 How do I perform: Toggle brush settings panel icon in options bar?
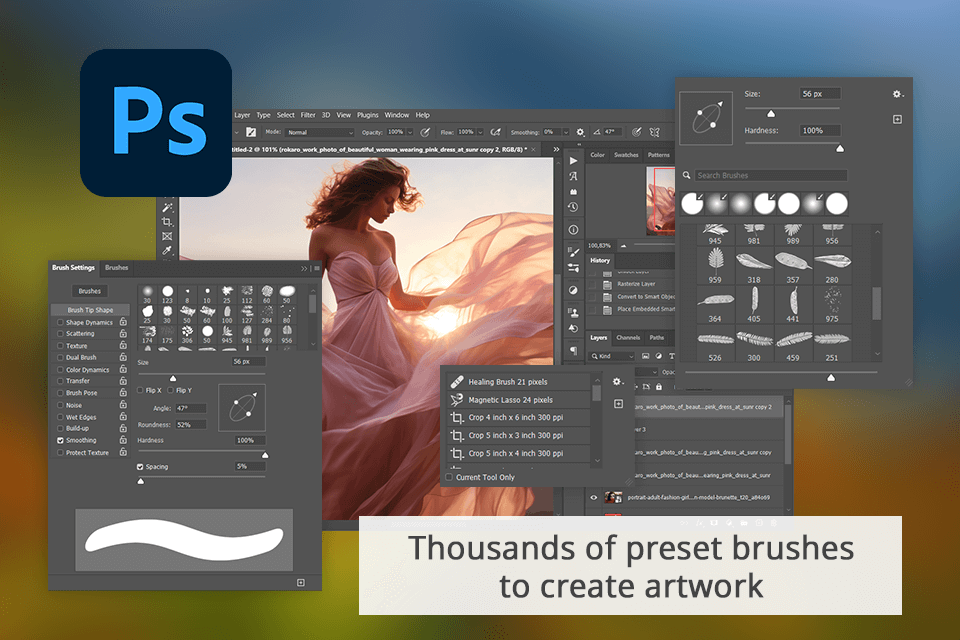coord(251,132)
